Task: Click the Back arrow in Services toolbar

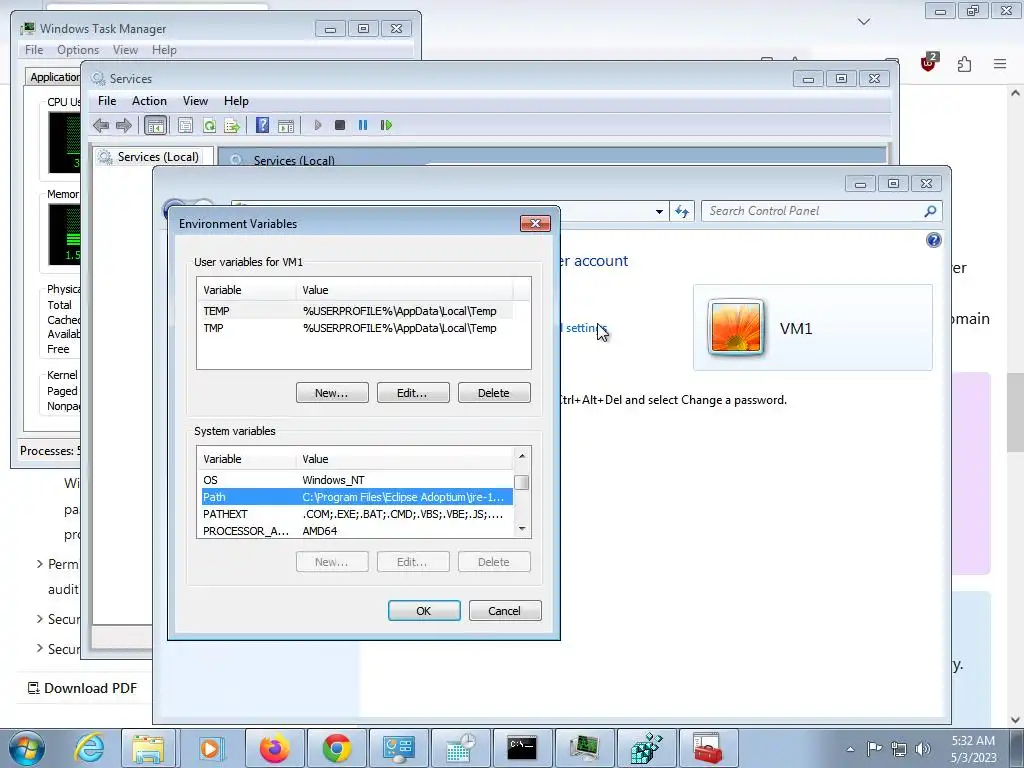Action: click(101, 125)
